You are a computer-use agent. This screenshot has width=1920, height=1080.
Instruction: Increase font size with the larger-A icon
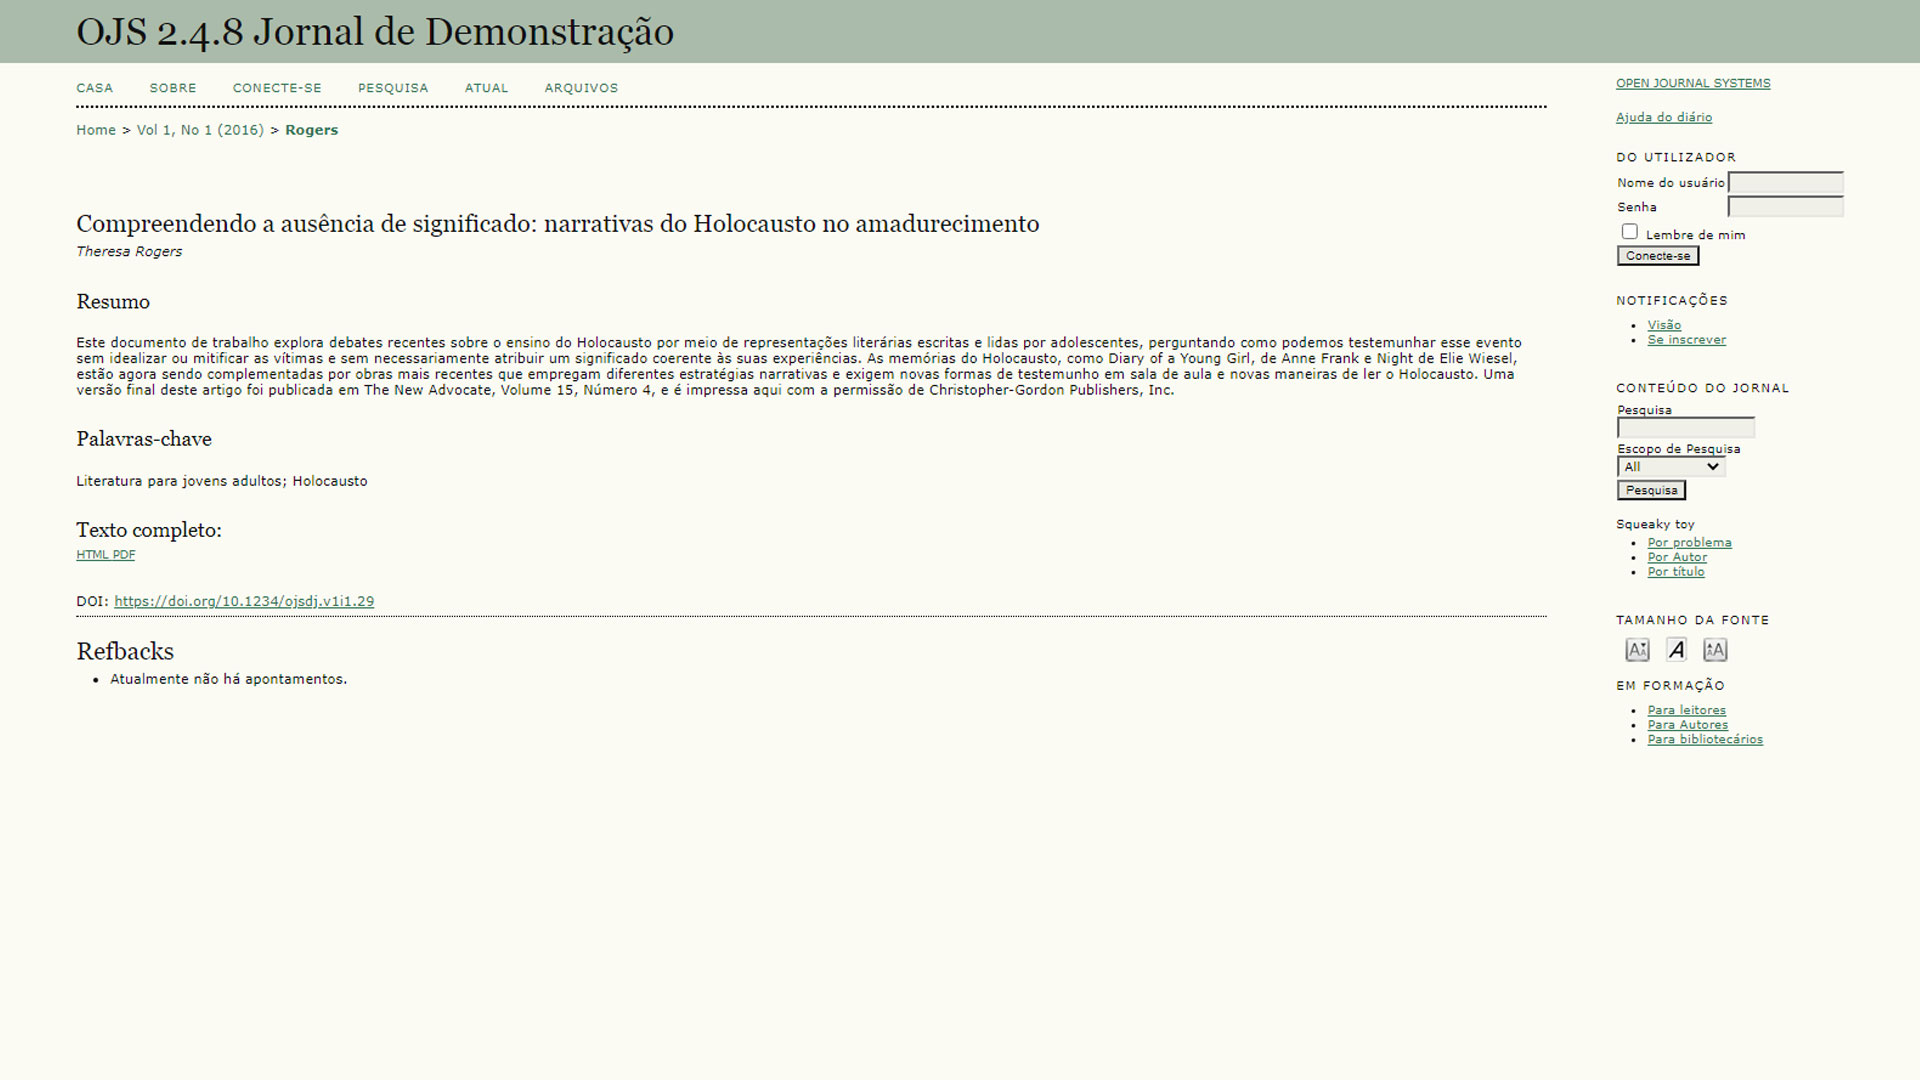pyautogui.click(x=1715, y=650)
